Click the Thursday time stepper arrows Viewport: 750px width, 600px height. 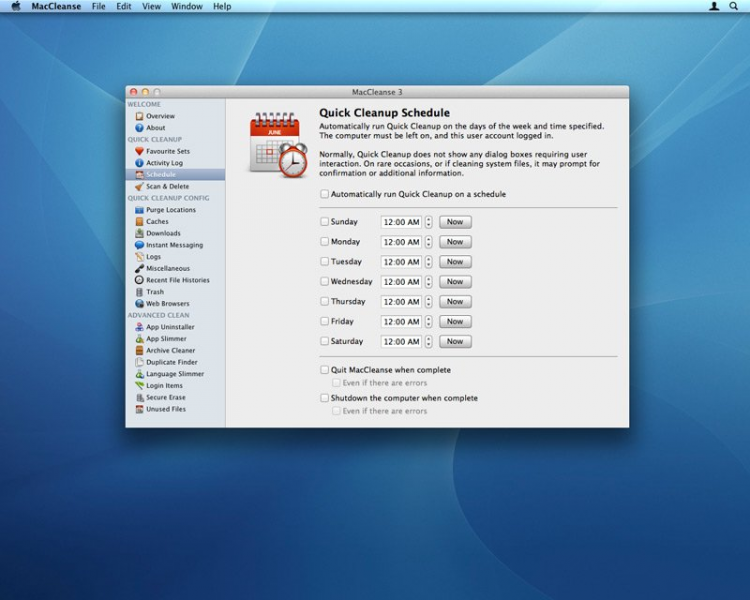point(429,302)
